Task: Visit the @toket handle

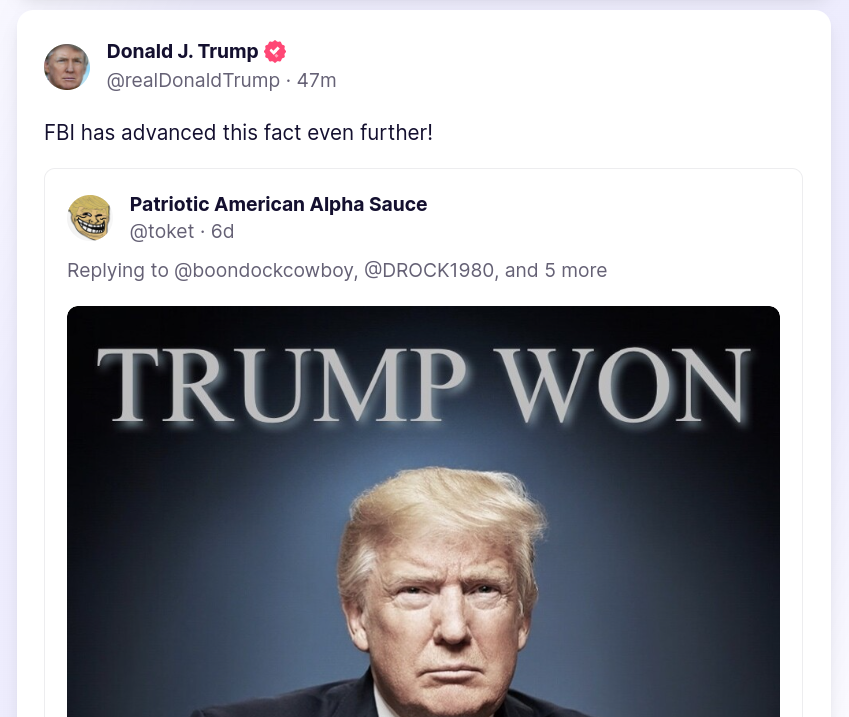Action: 161,231
